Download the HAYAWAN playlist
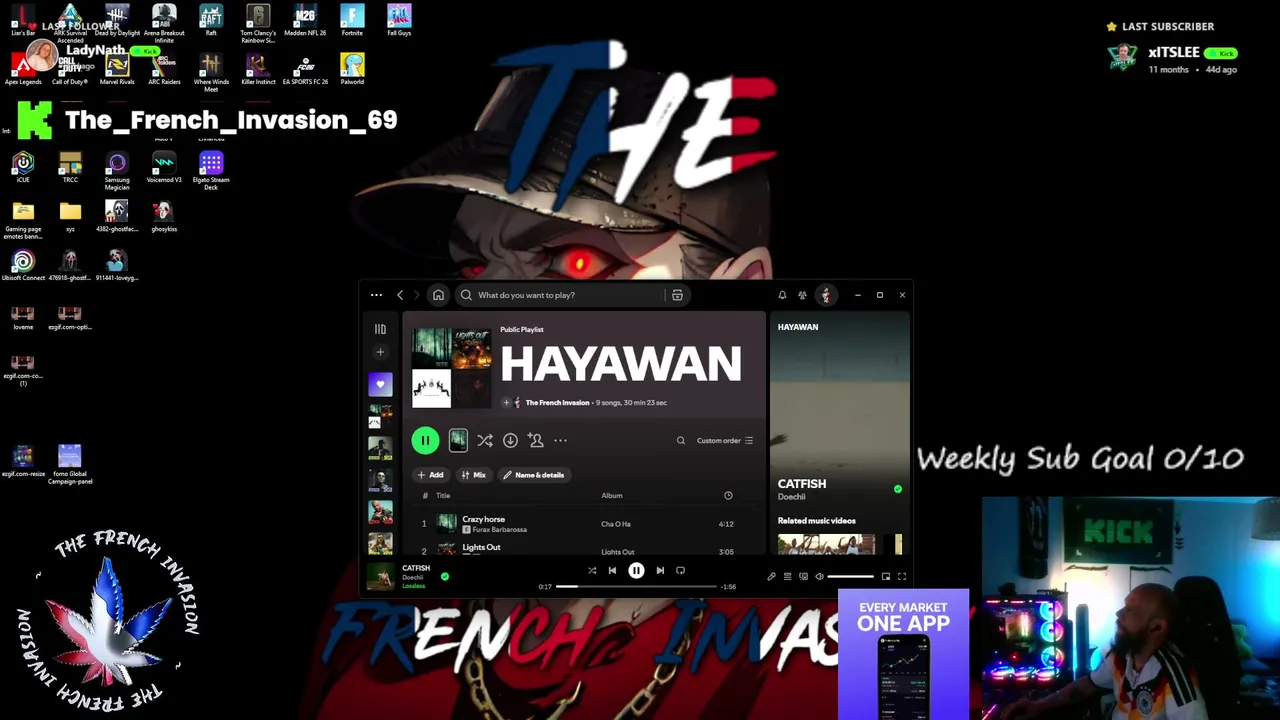The image size is (1280, 720). [x=510, y=440]
